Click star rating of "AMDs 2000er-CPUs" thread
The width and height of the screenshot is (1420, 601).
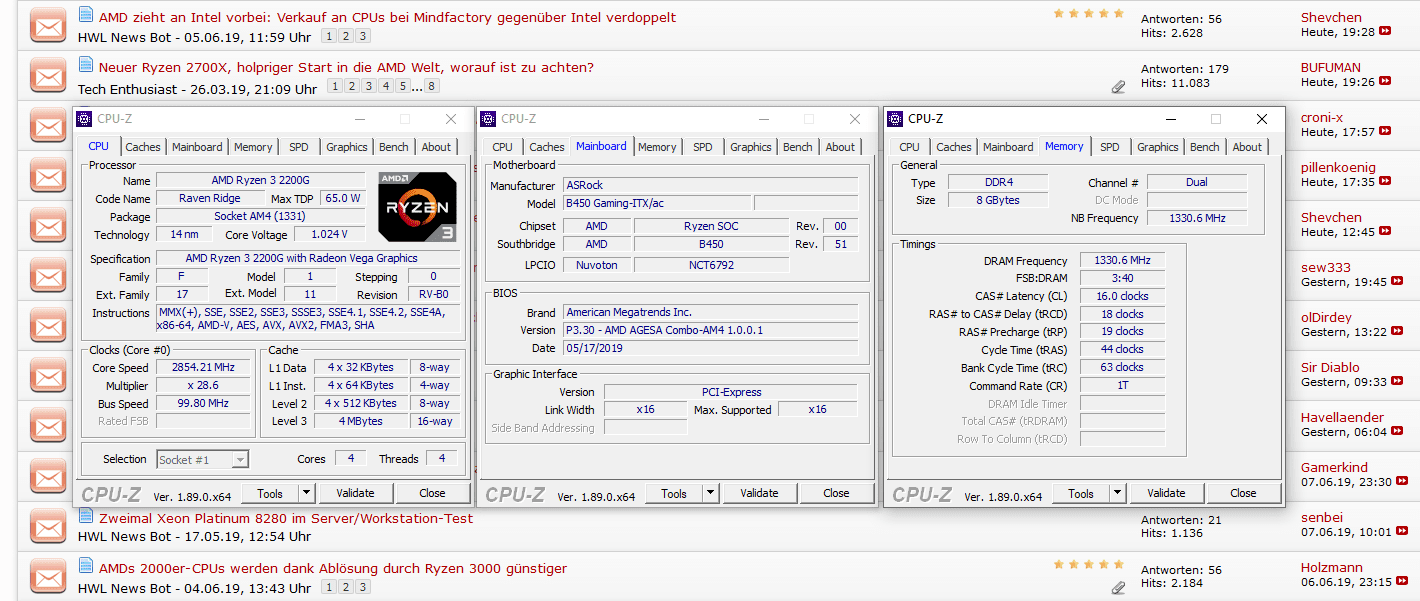(x=1089, y=564)
